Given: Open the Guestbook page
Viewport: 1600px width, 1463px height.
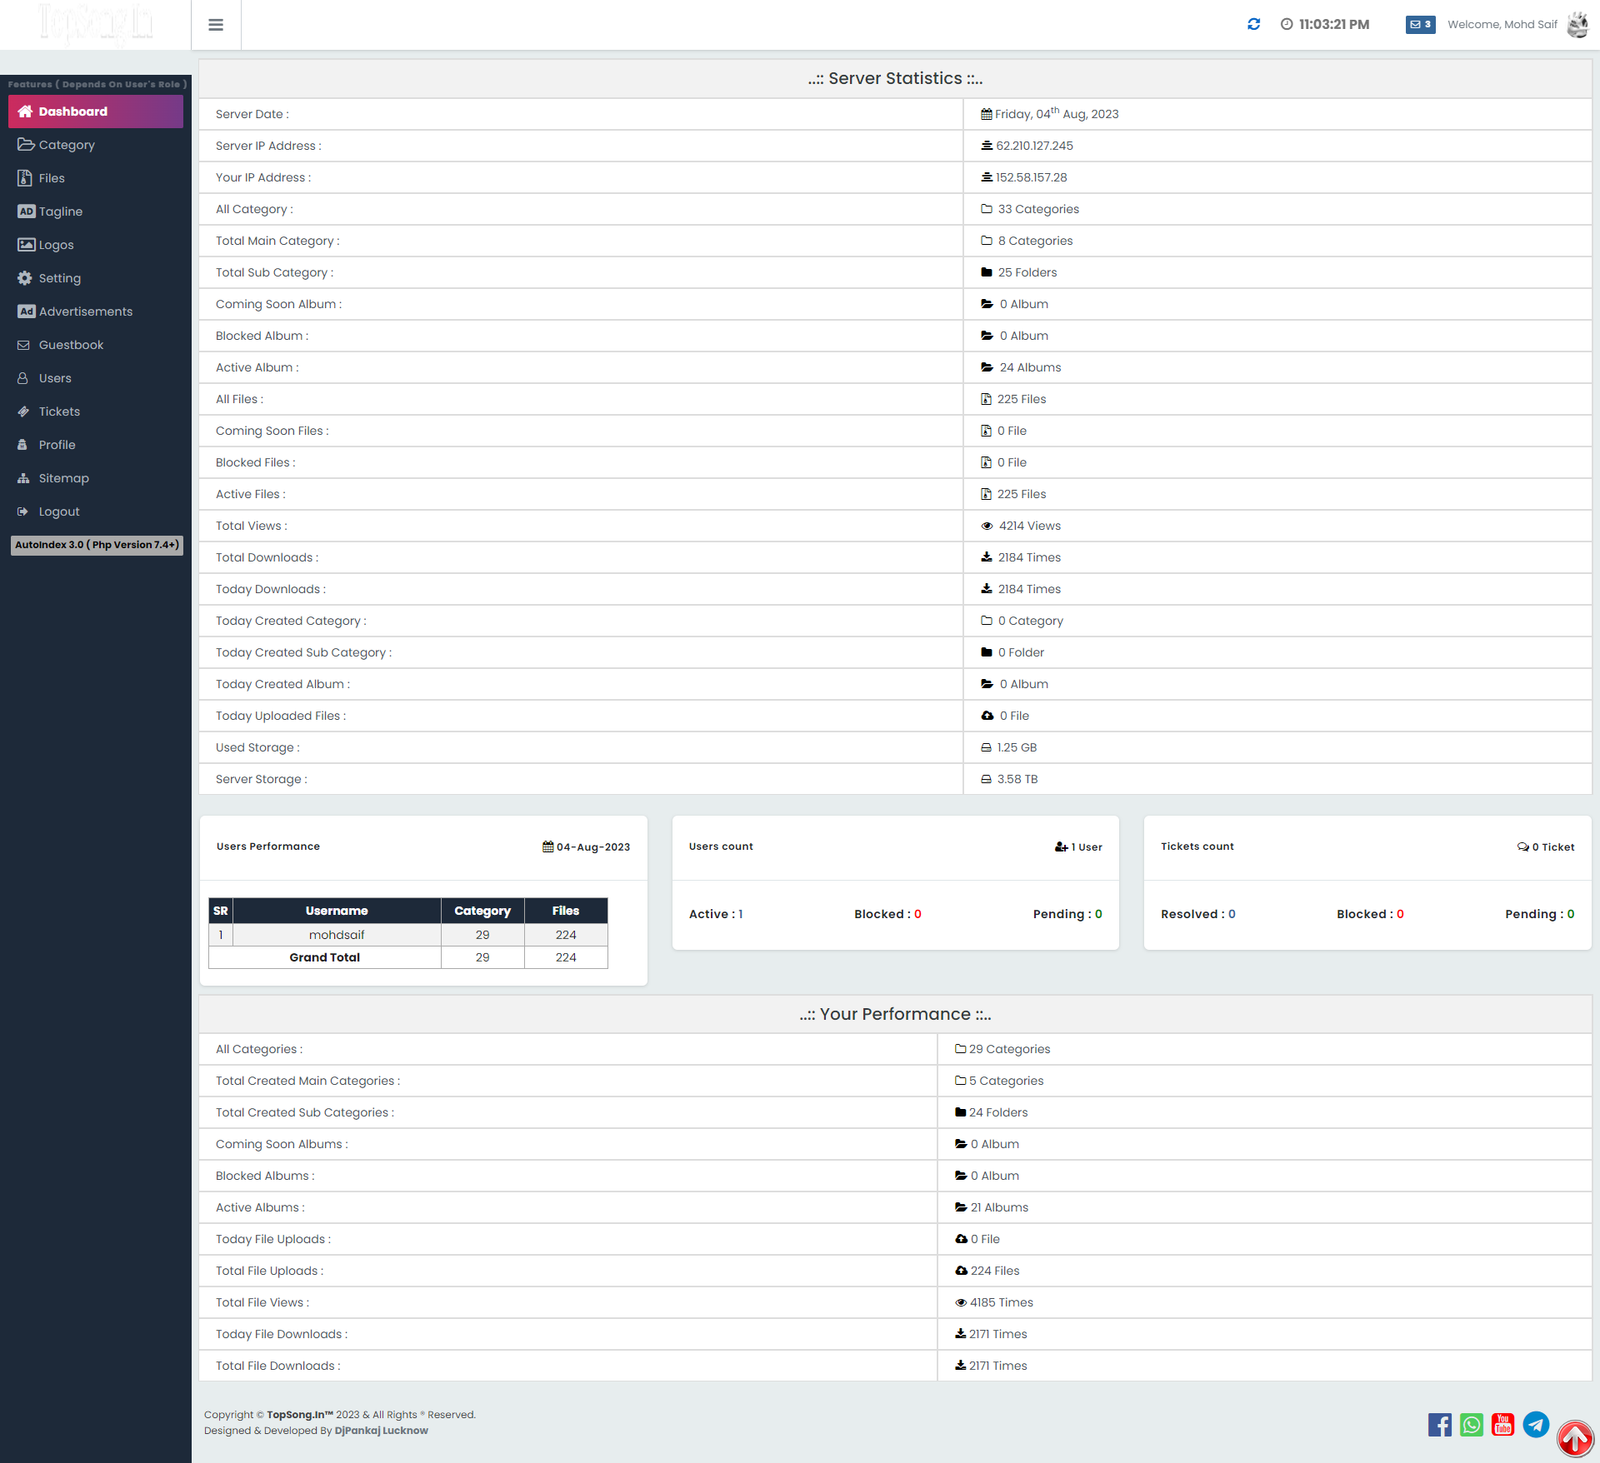Looking at the screenshot, I should tap(70, 345).
